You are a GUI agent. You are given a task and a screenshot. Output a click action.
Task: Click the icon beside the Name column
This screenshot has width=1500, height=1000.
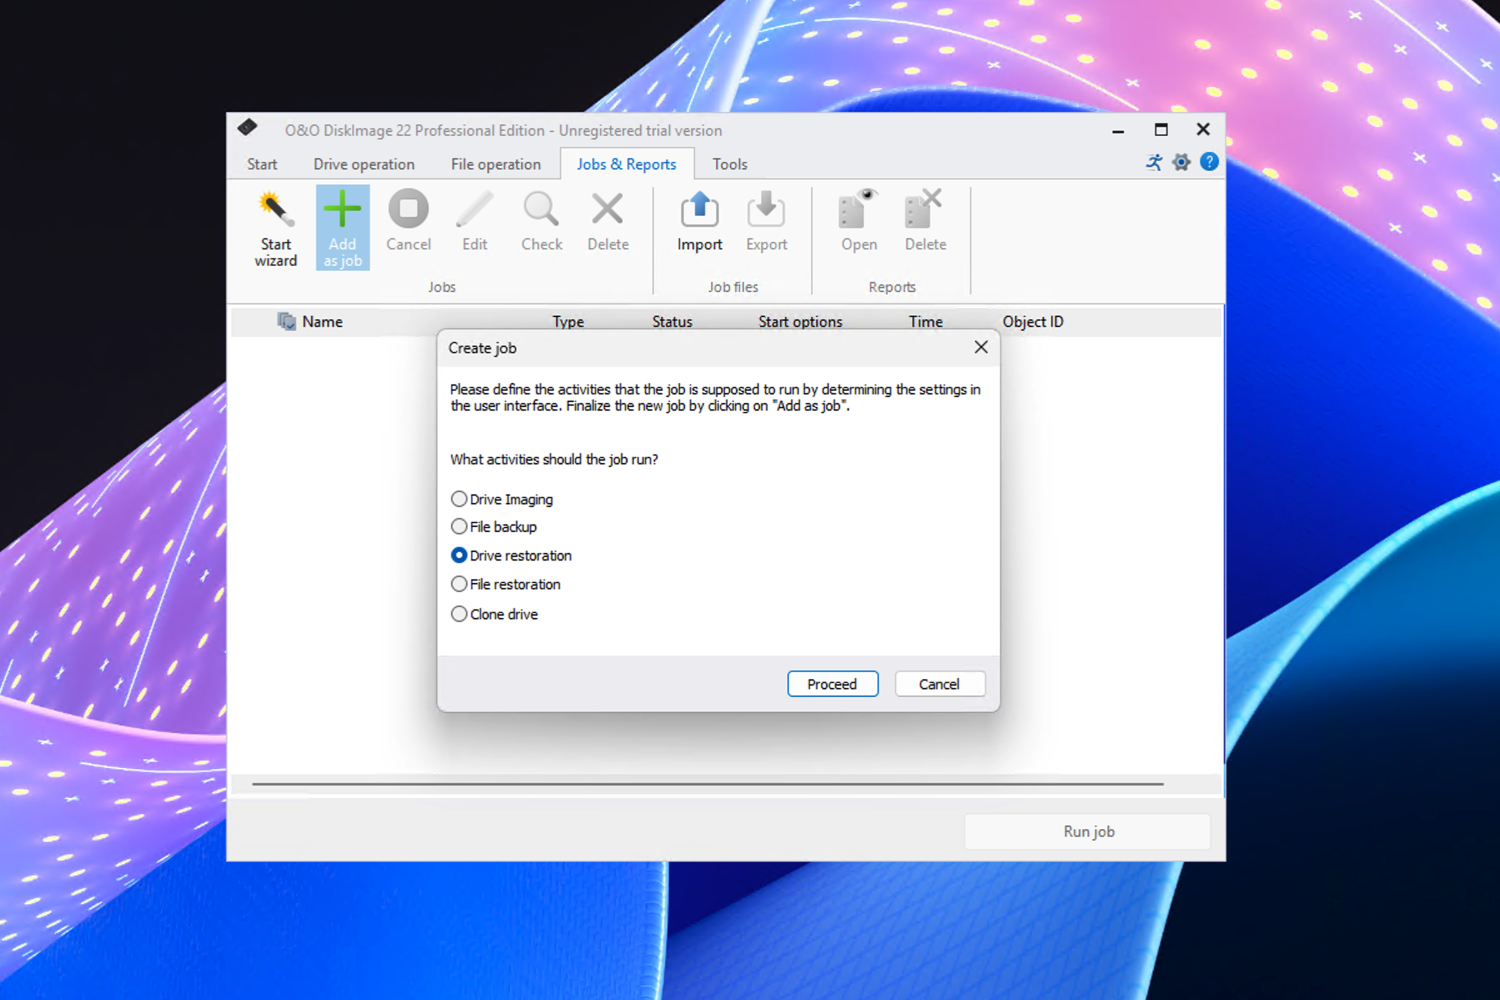[286, 321]
